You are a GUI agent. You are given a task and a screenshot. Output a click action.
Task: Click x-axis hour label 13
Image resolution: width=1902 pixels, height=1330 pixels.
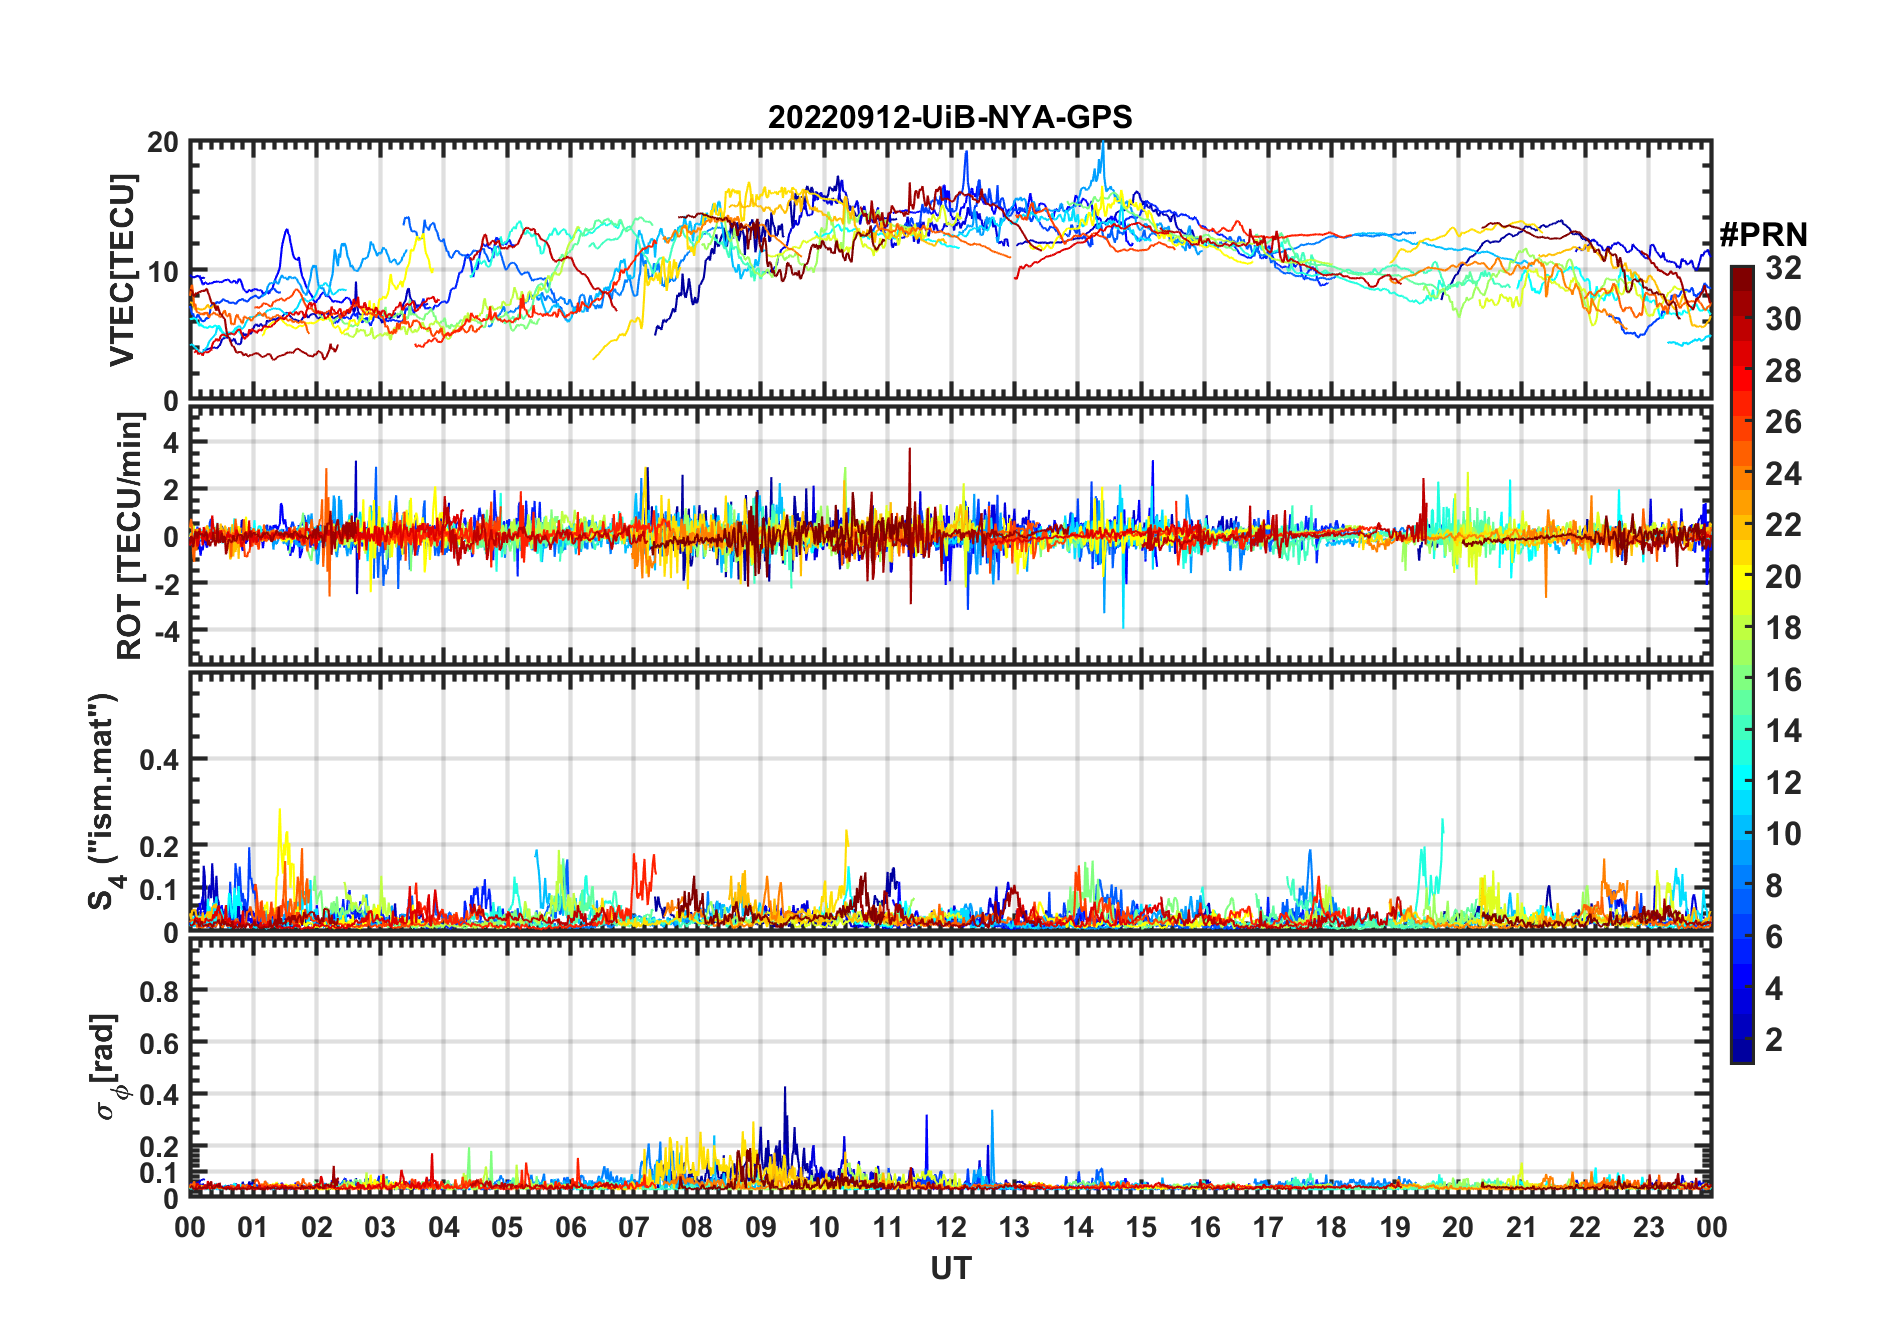tap(1014, 1227)
